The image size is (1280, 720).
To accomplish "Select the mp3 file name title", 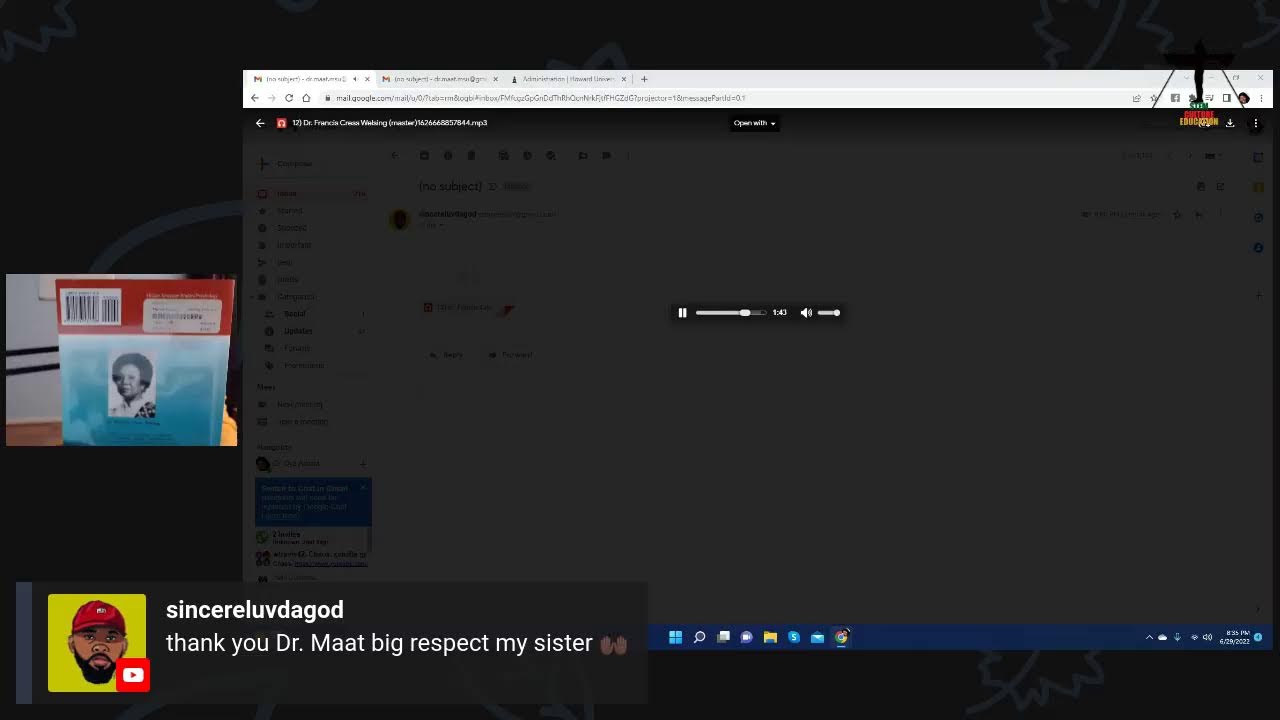I will tap(389, 123).
